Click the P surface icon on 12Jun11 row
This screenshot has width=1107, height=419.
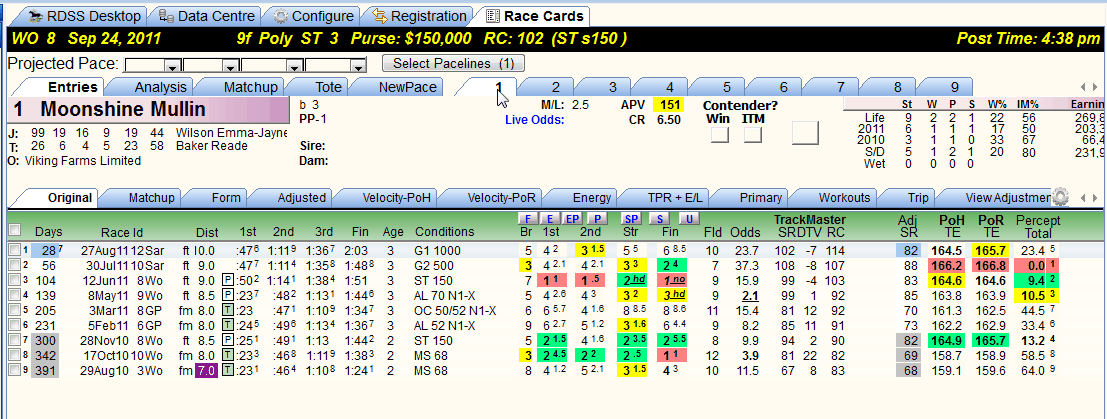tap(227, 279)
